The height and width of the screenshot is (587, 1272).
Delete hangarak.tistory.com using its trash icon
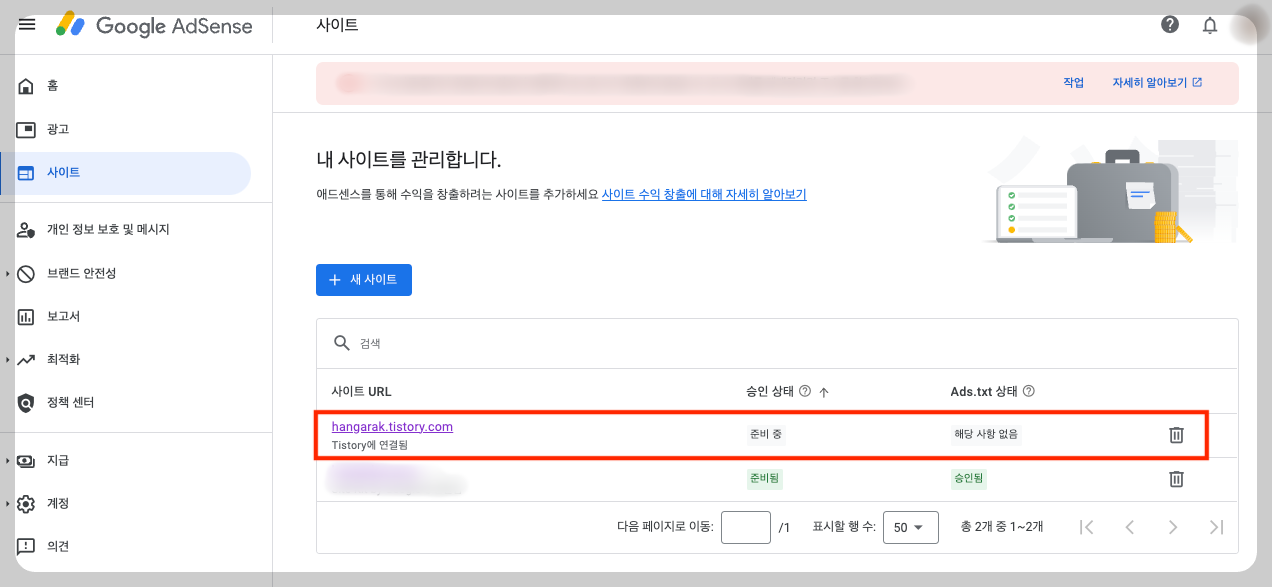(1176, 435)
